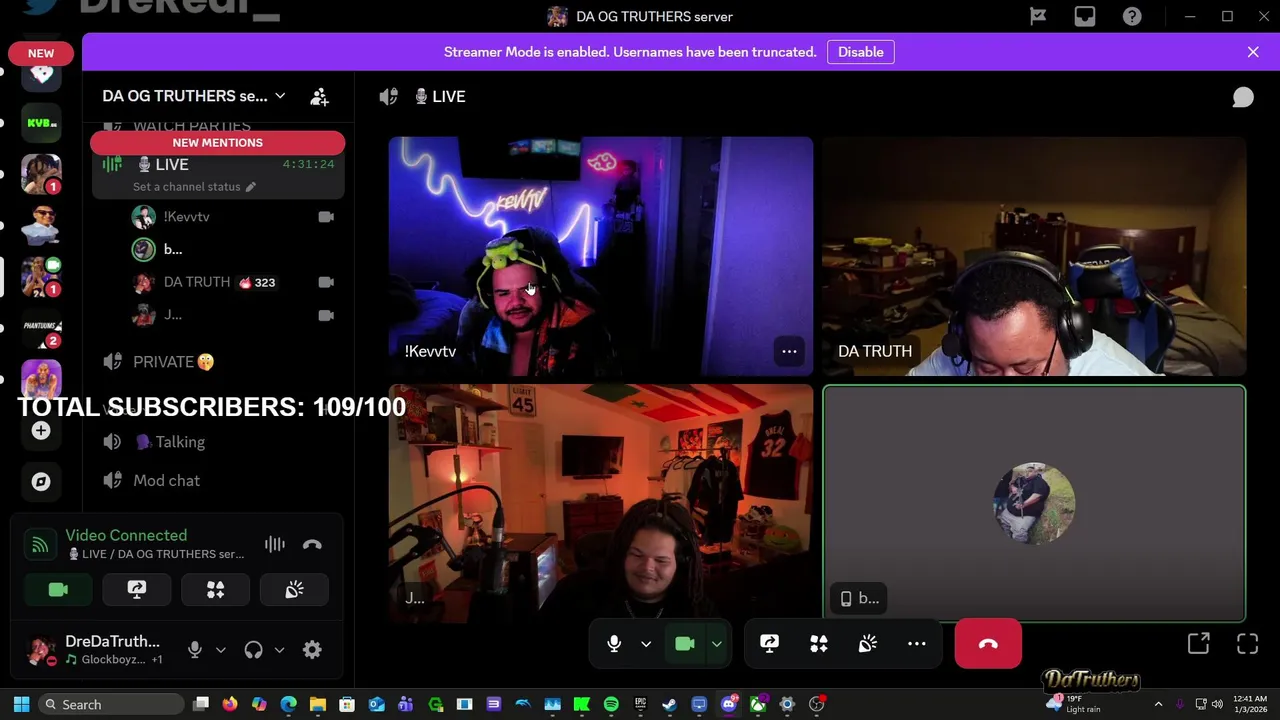Viewport: 1280px width, 720px height.
Task: Mute microphone in the call control bar
Action: pyautogui.click(x=614, y=644)
